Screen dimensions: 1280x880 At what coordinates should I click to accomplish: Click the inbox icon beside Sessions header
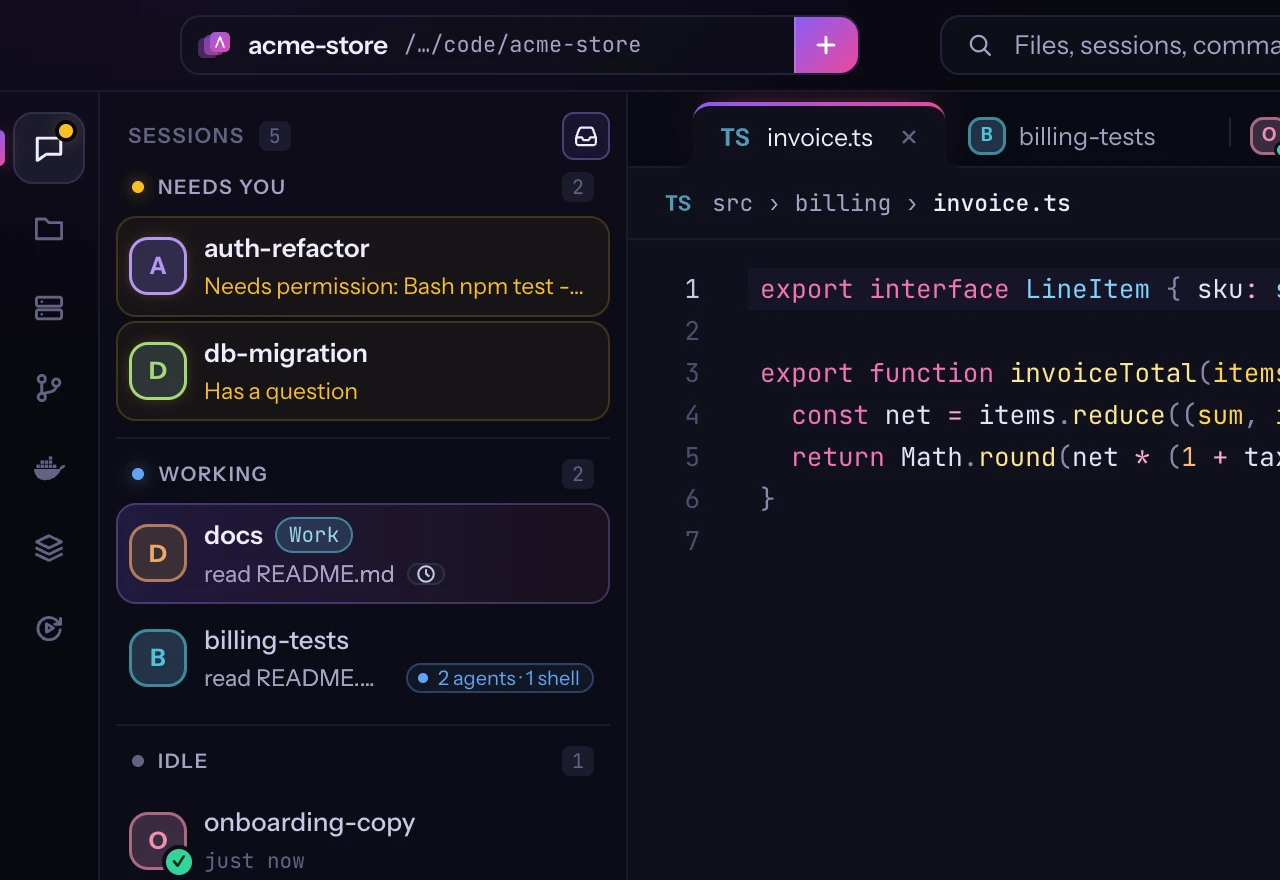point(586,136)
